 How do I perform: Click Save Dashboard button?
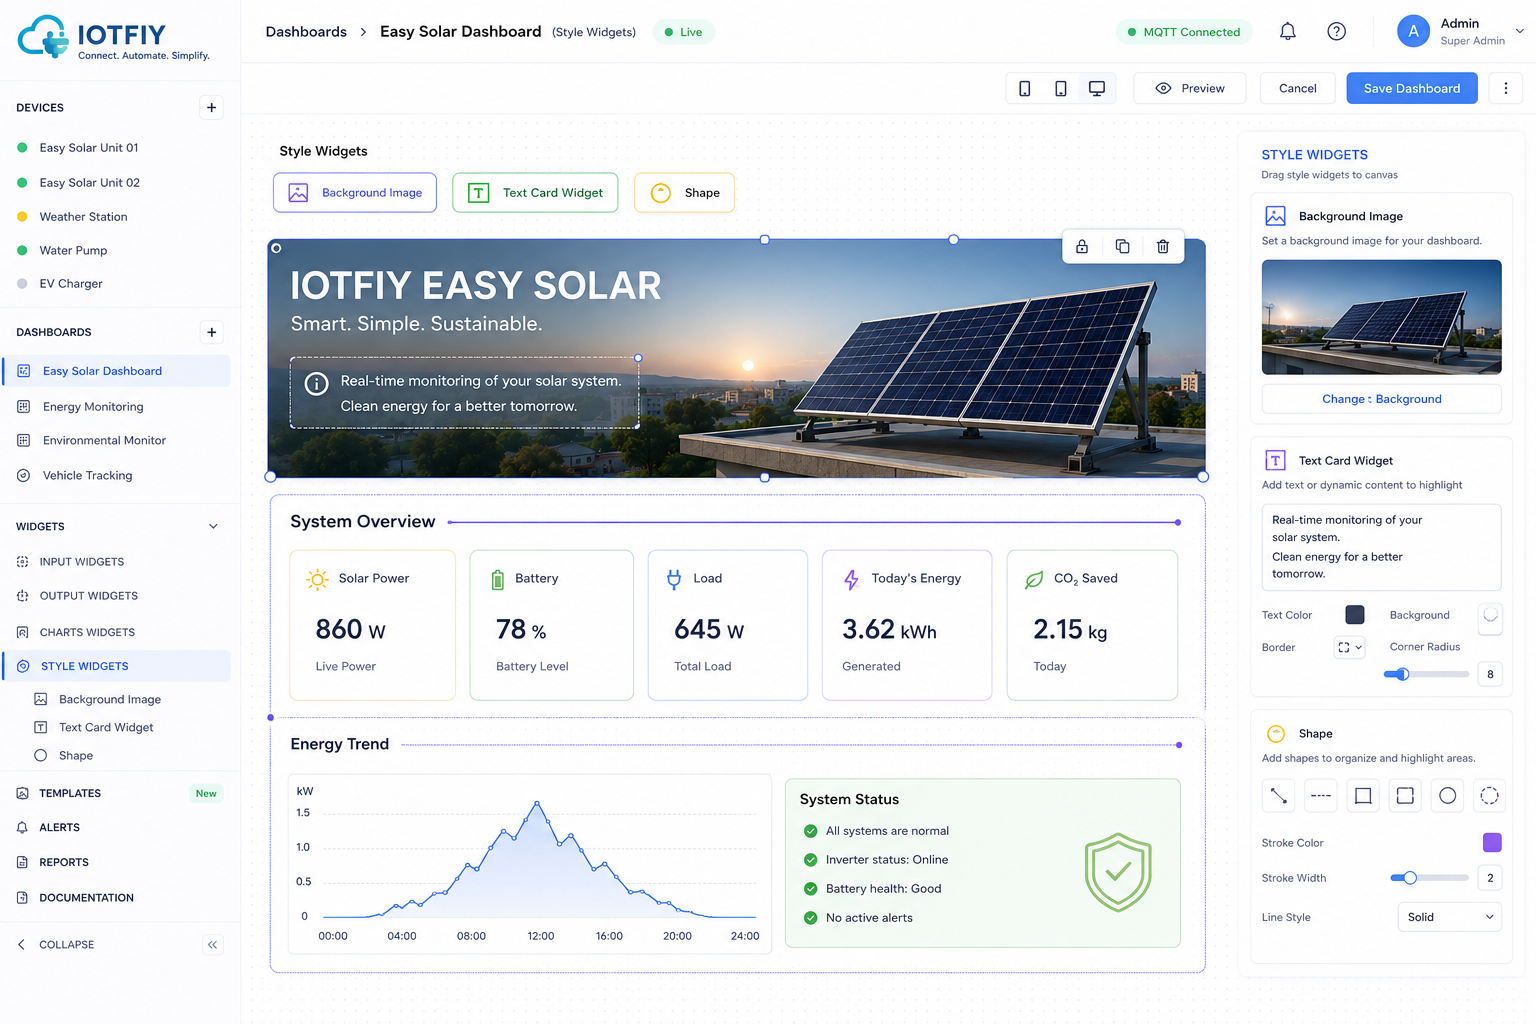pos(1412,89)
